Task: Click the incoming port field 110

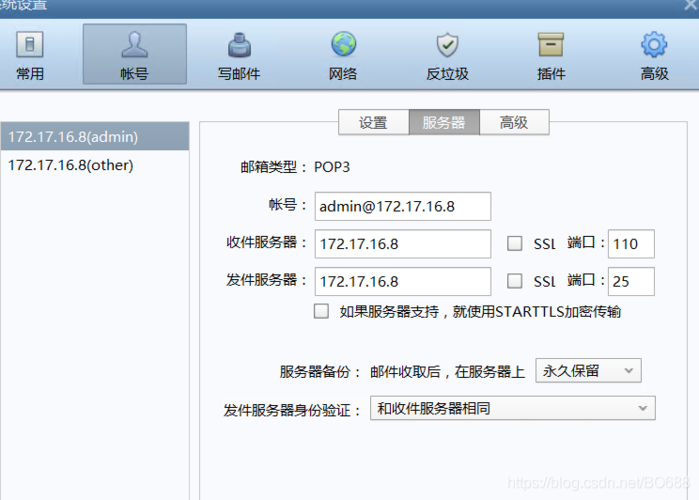Action: point(631,244)
